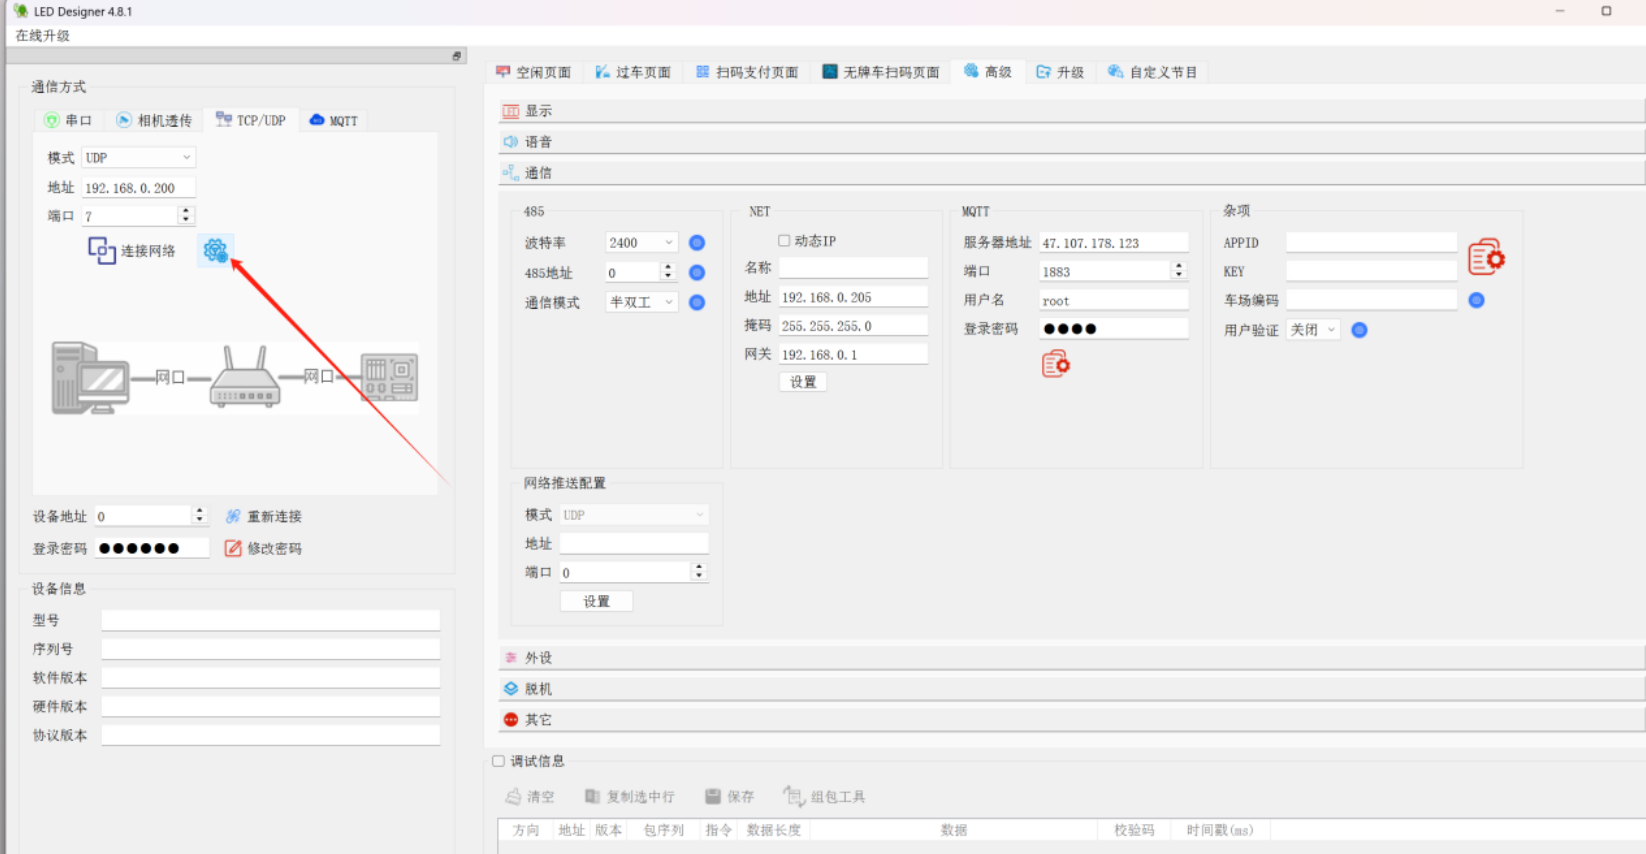Open the 模式 UDP dropdown in 通信方式
This screenshot has width=1646, height=854.
coord(139,158)
